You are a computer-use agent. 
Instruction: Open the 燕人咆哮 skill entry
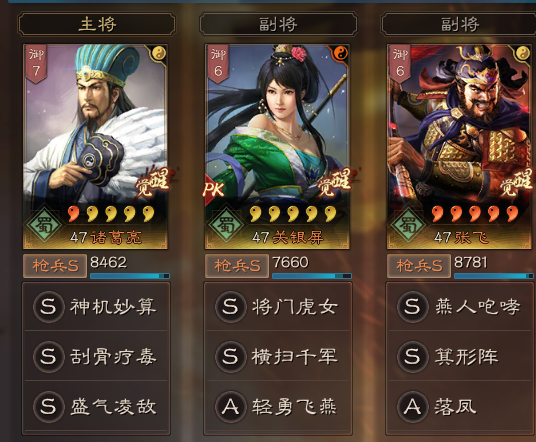point(461,306)
